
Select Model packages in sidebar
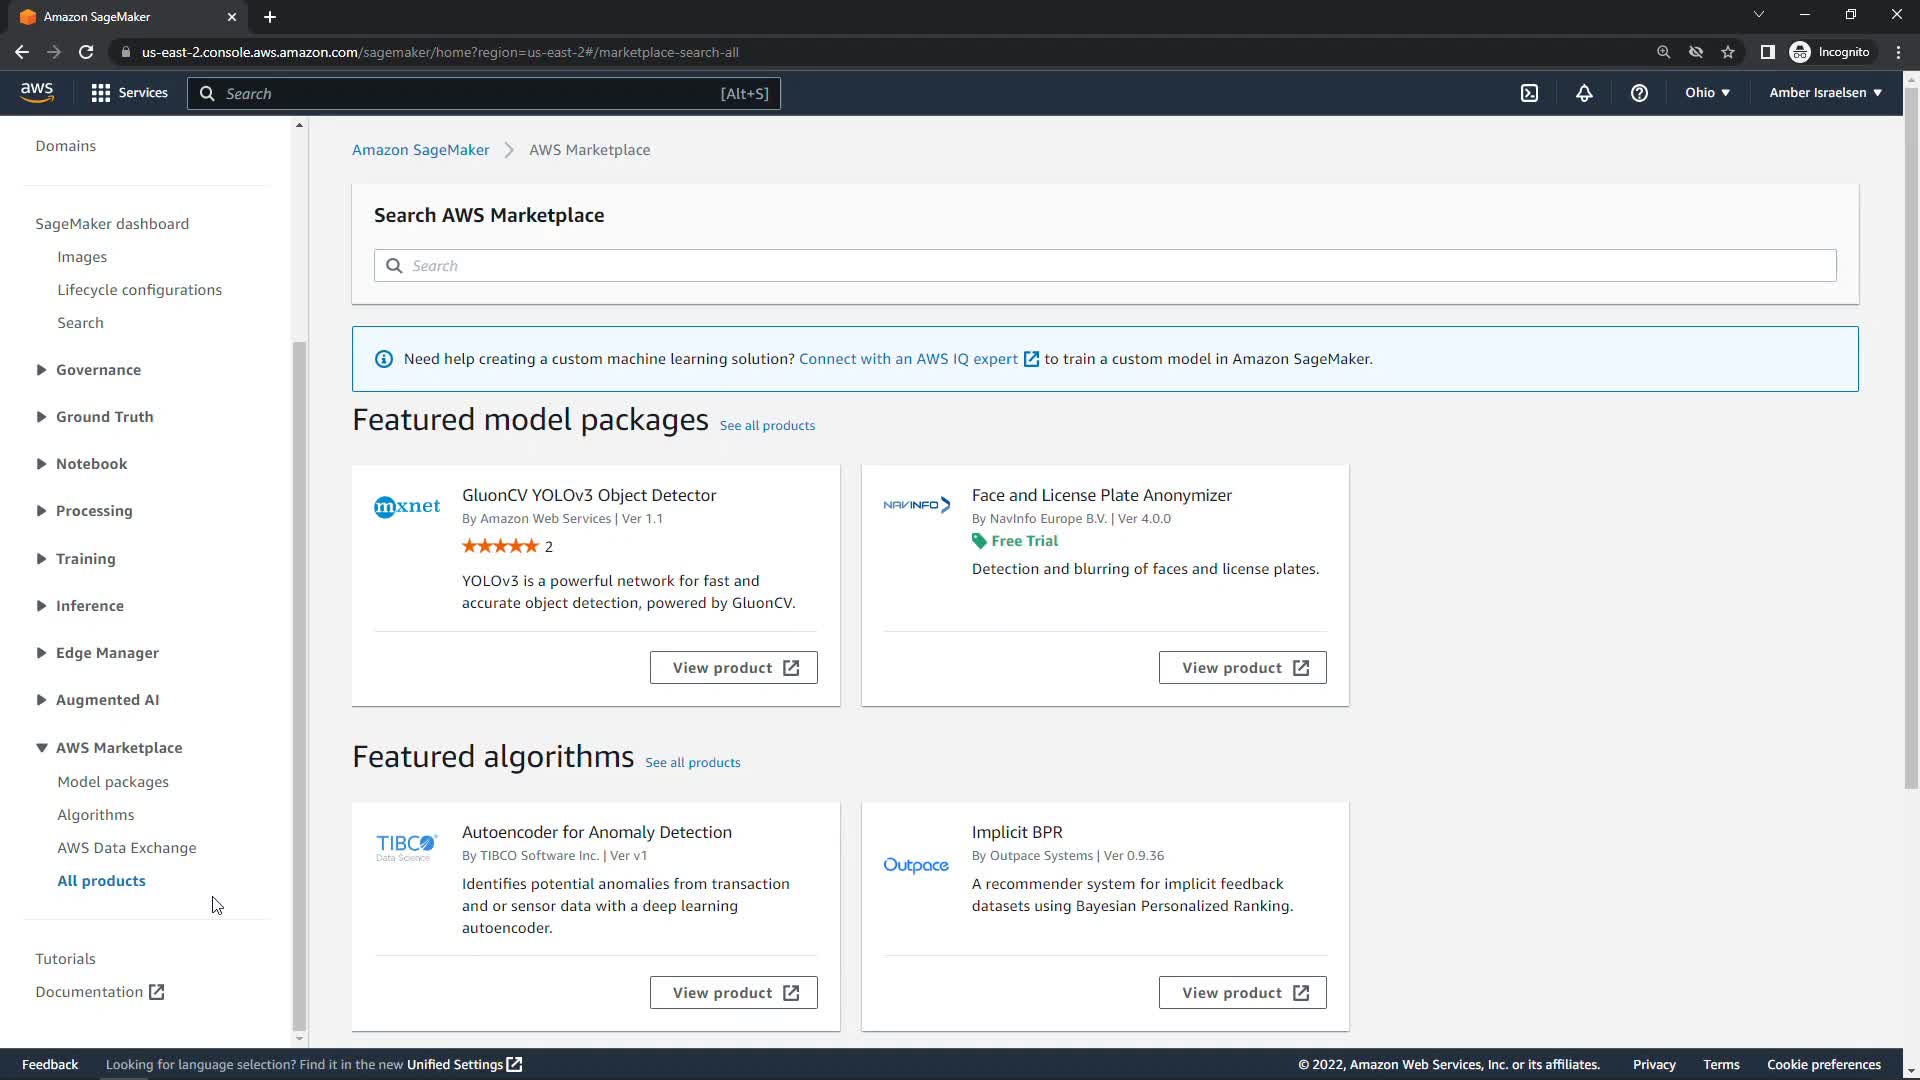[x=113, y=782]
